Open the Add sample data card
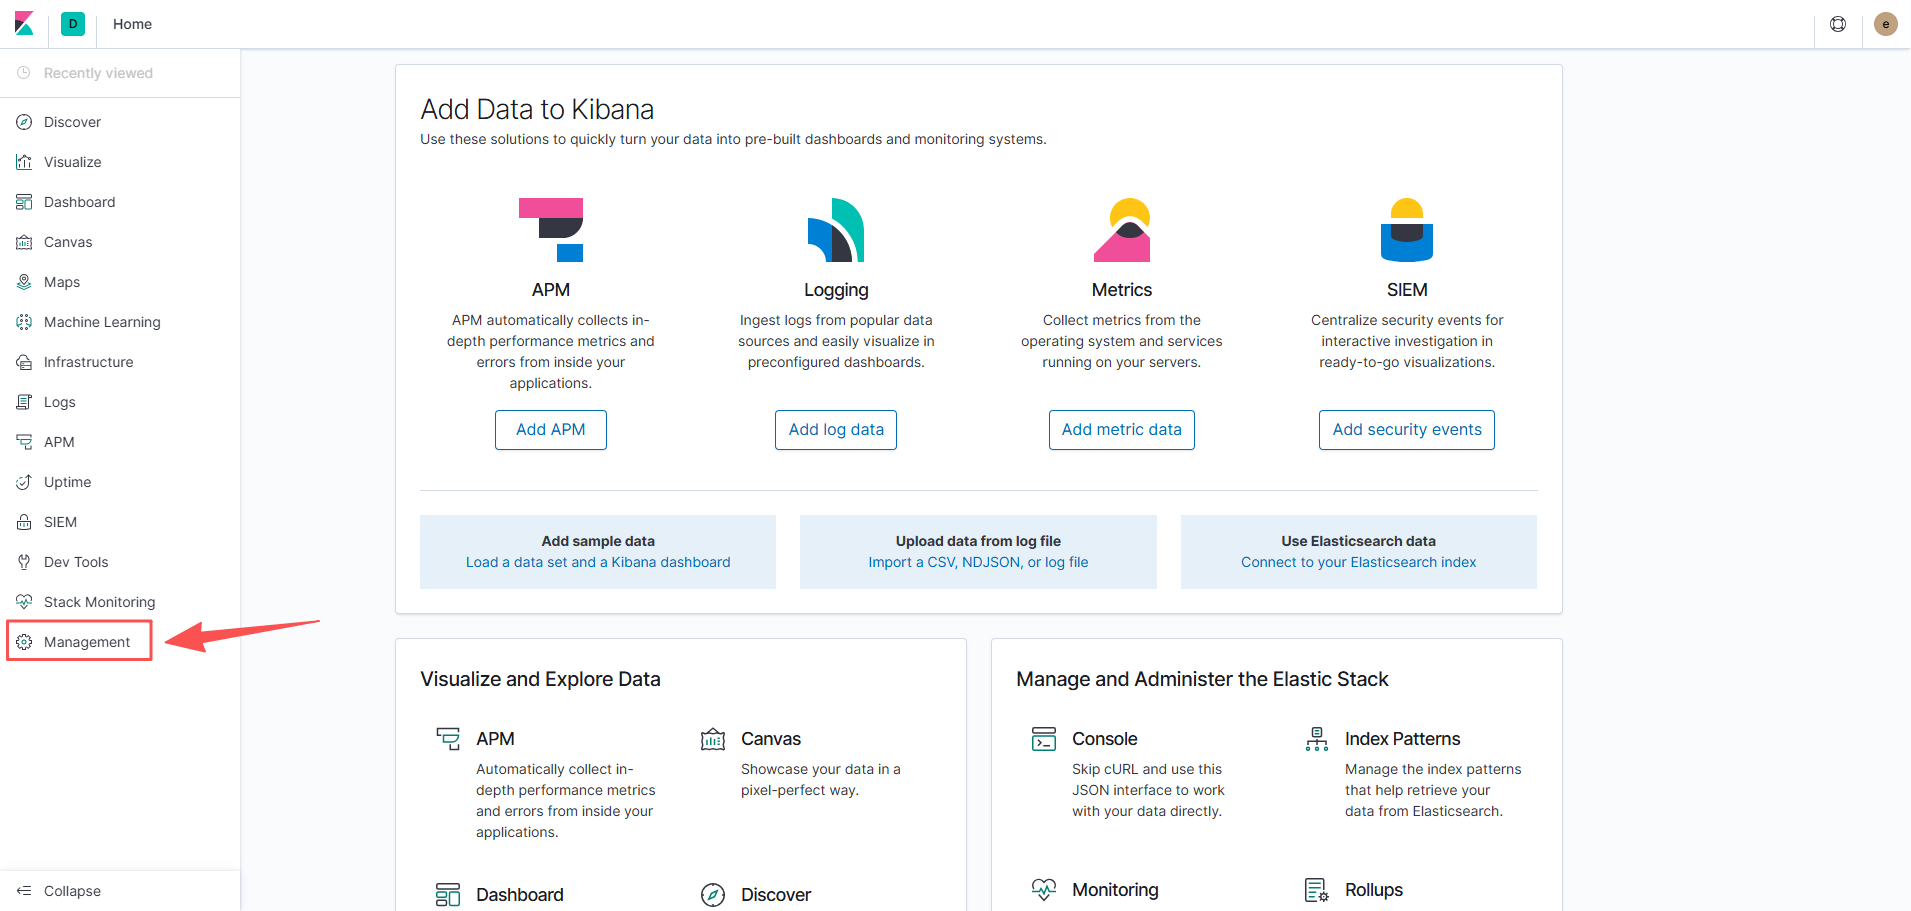Image resolution: width=1911 pixels, height=911 pixels. point(598,552)
